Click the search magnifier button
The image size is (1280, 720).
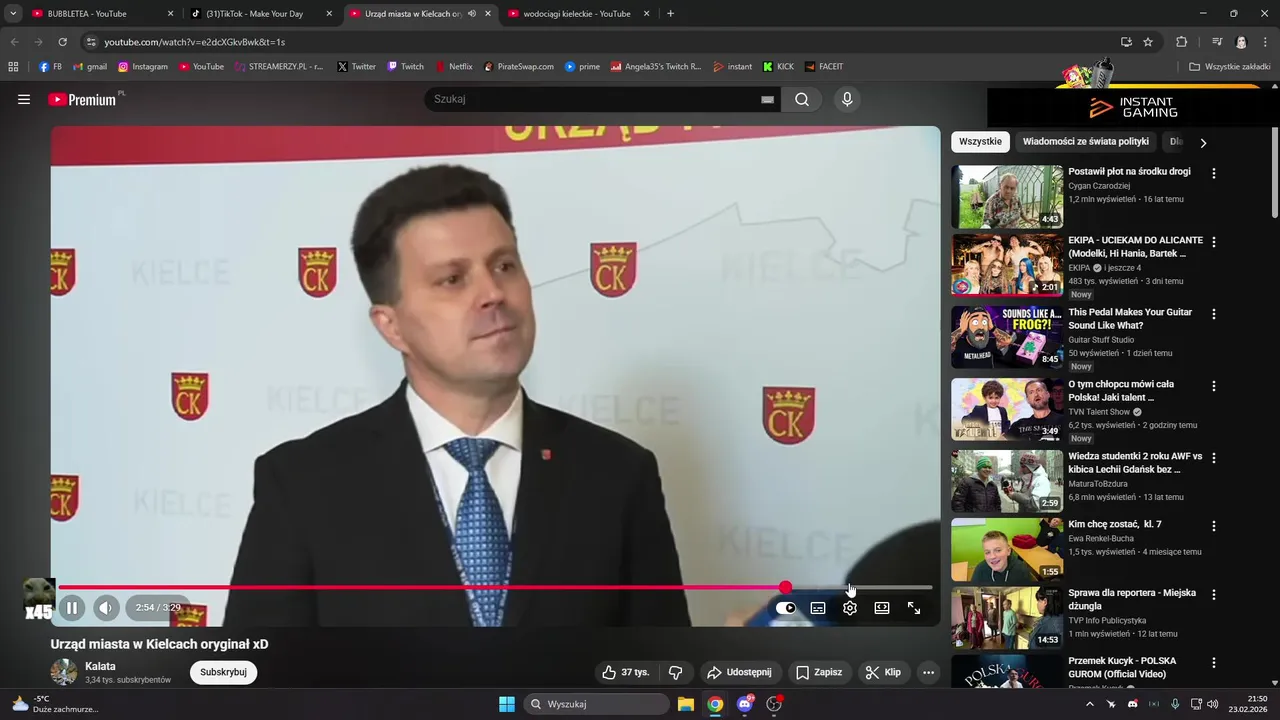tap(802, 99)
